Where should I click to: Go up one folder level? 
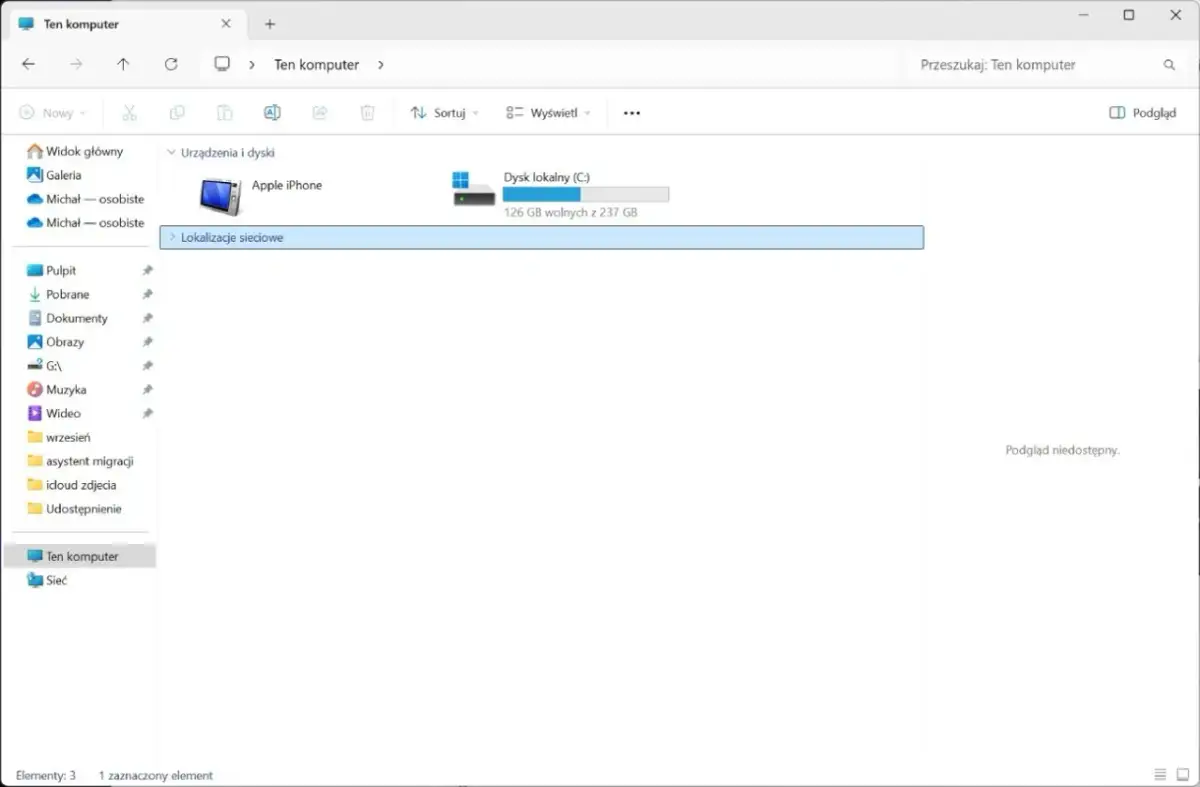click(123, 64)
